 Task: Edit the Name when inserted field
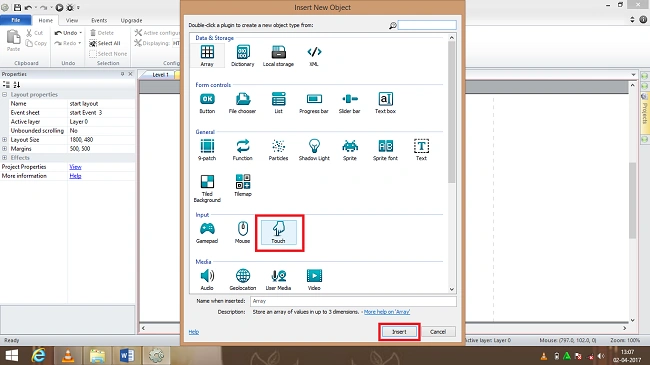click(x=353, y=301)
